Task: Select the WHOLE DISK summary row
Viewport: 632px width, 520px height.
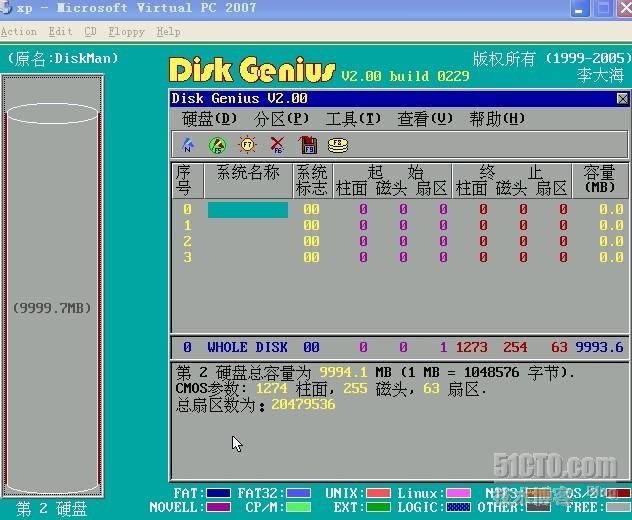Action: [399, 347]
